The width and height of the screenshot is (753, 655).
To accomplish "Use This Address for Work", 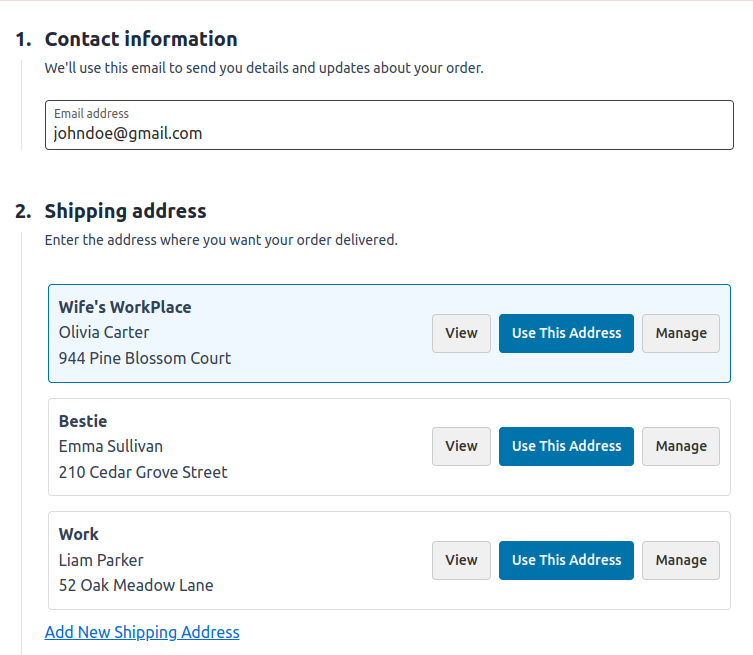I will pyautogui.click(x=566, y=560).
